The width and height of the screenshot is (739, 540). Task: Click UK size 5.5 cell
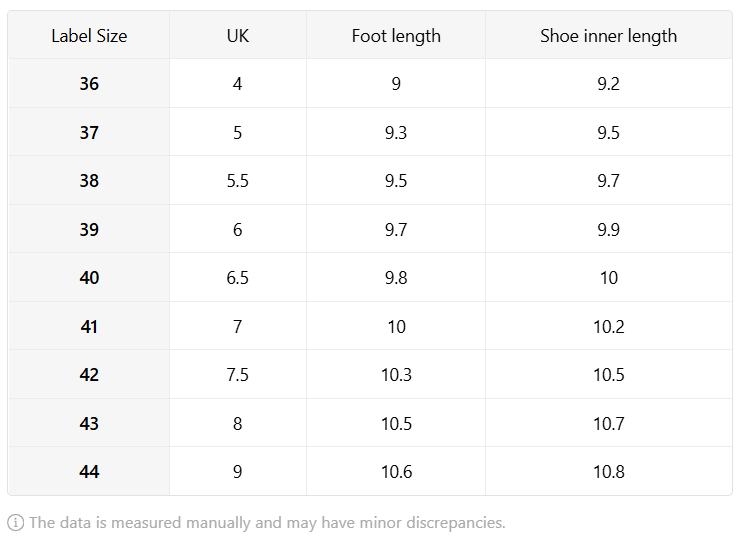(238, 180)
